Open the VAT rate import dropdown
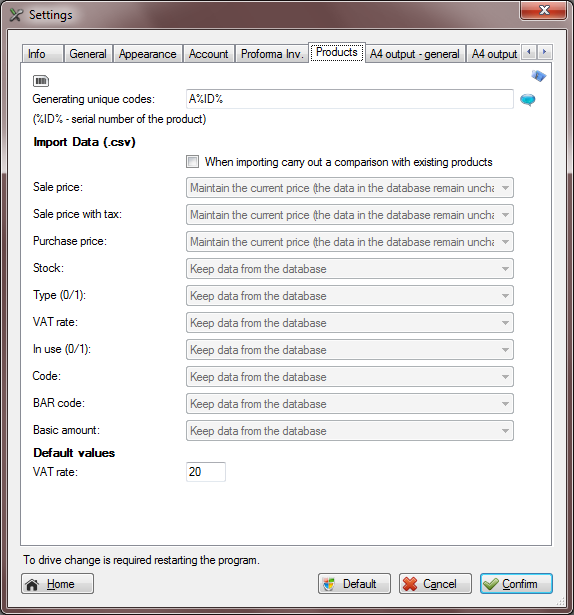574x615 pixels. coord(350,323)
